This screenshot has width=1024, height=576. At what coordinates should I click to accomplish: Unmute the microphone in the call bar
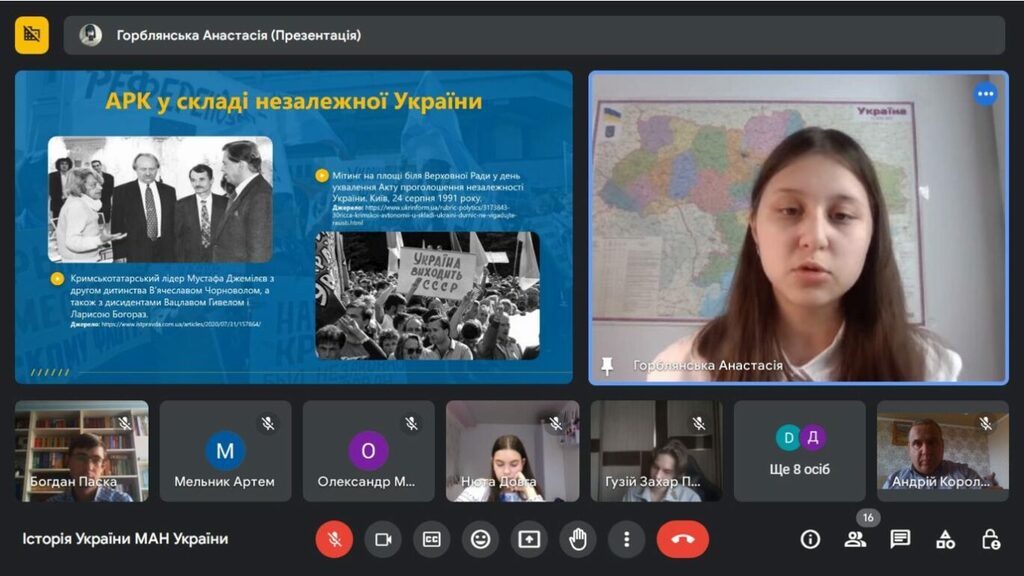point(334,539)
